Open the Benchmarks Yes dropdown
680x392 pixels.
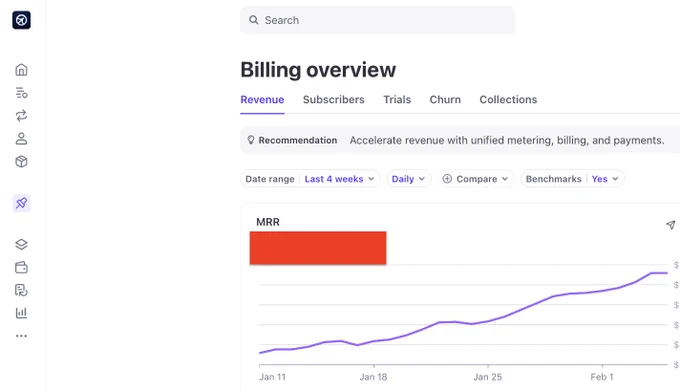pyautogui.click(x=572, y=179)
